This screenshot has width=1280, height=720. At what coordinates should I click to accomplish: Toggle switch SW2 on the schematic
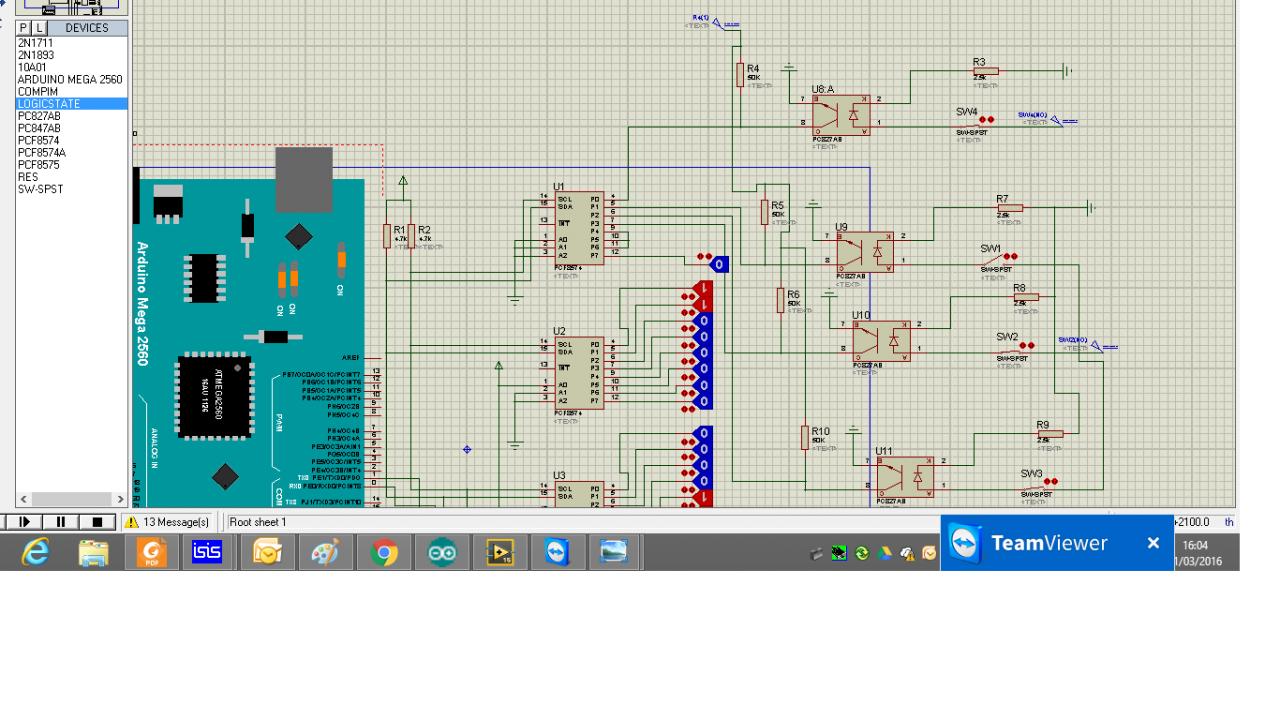click(x=1013, y=347)
